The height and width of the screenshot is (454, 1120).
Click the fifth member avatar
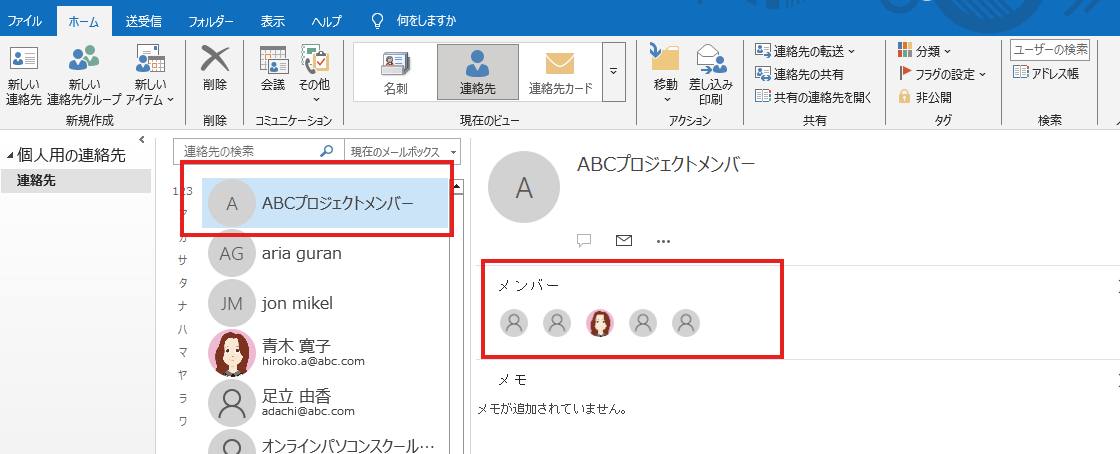click(686, 323)
